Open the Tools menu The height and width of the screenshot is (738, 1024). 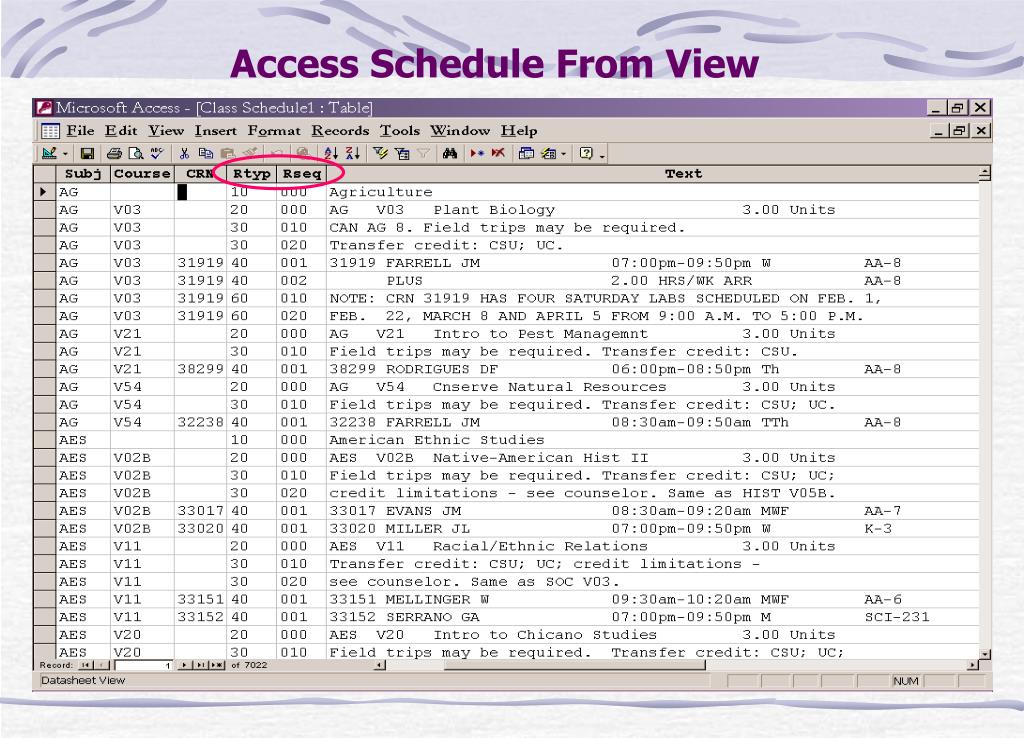[400, 131]
